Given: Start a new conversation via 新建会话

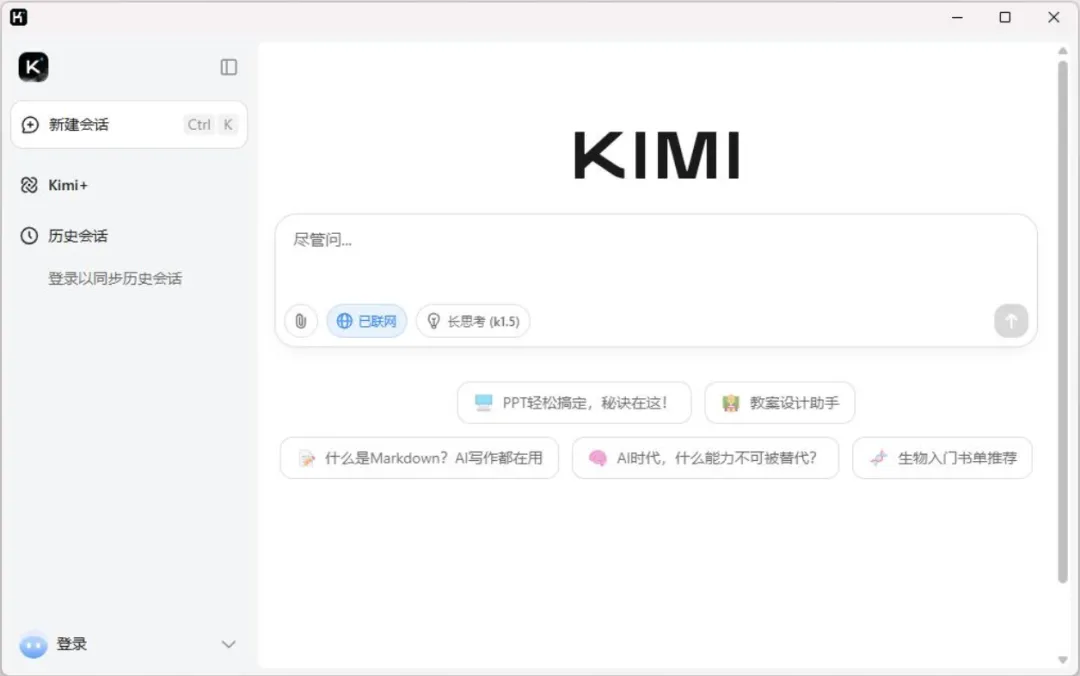Looking at the screenshot, I should point(129,125).
